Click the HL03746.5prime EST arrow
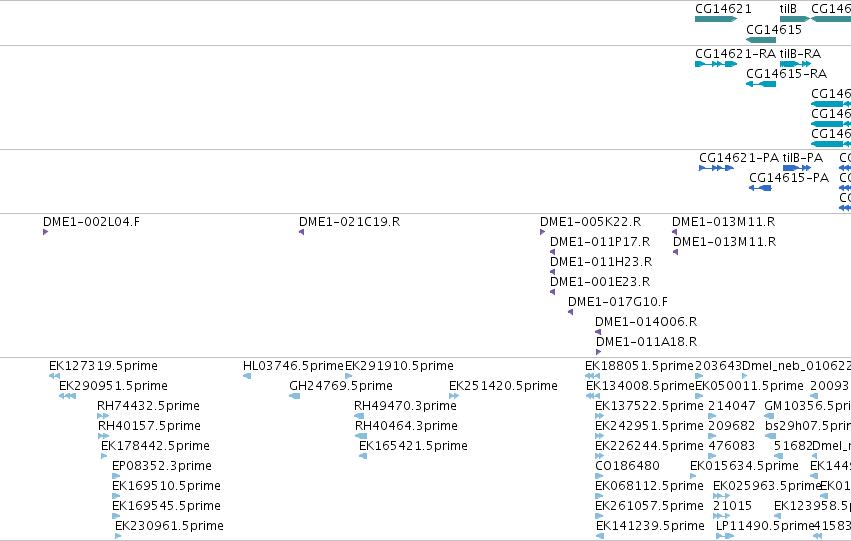 (x=247, y=376)
